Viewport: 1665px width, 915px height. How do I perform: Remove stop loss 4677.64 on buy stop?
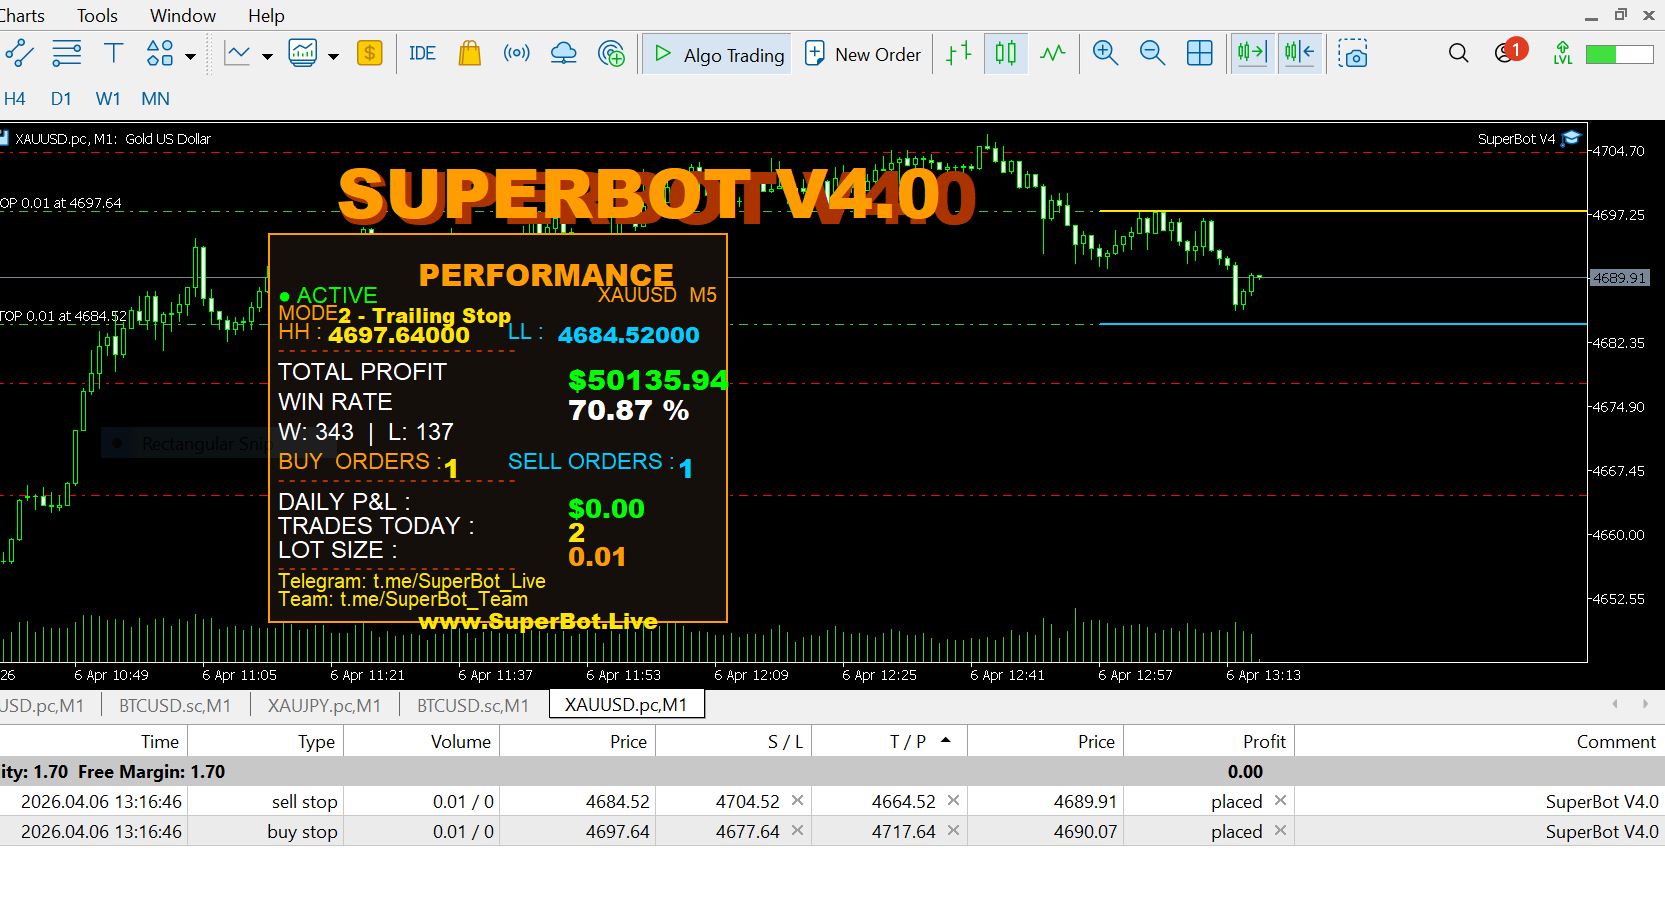(797, 831)
